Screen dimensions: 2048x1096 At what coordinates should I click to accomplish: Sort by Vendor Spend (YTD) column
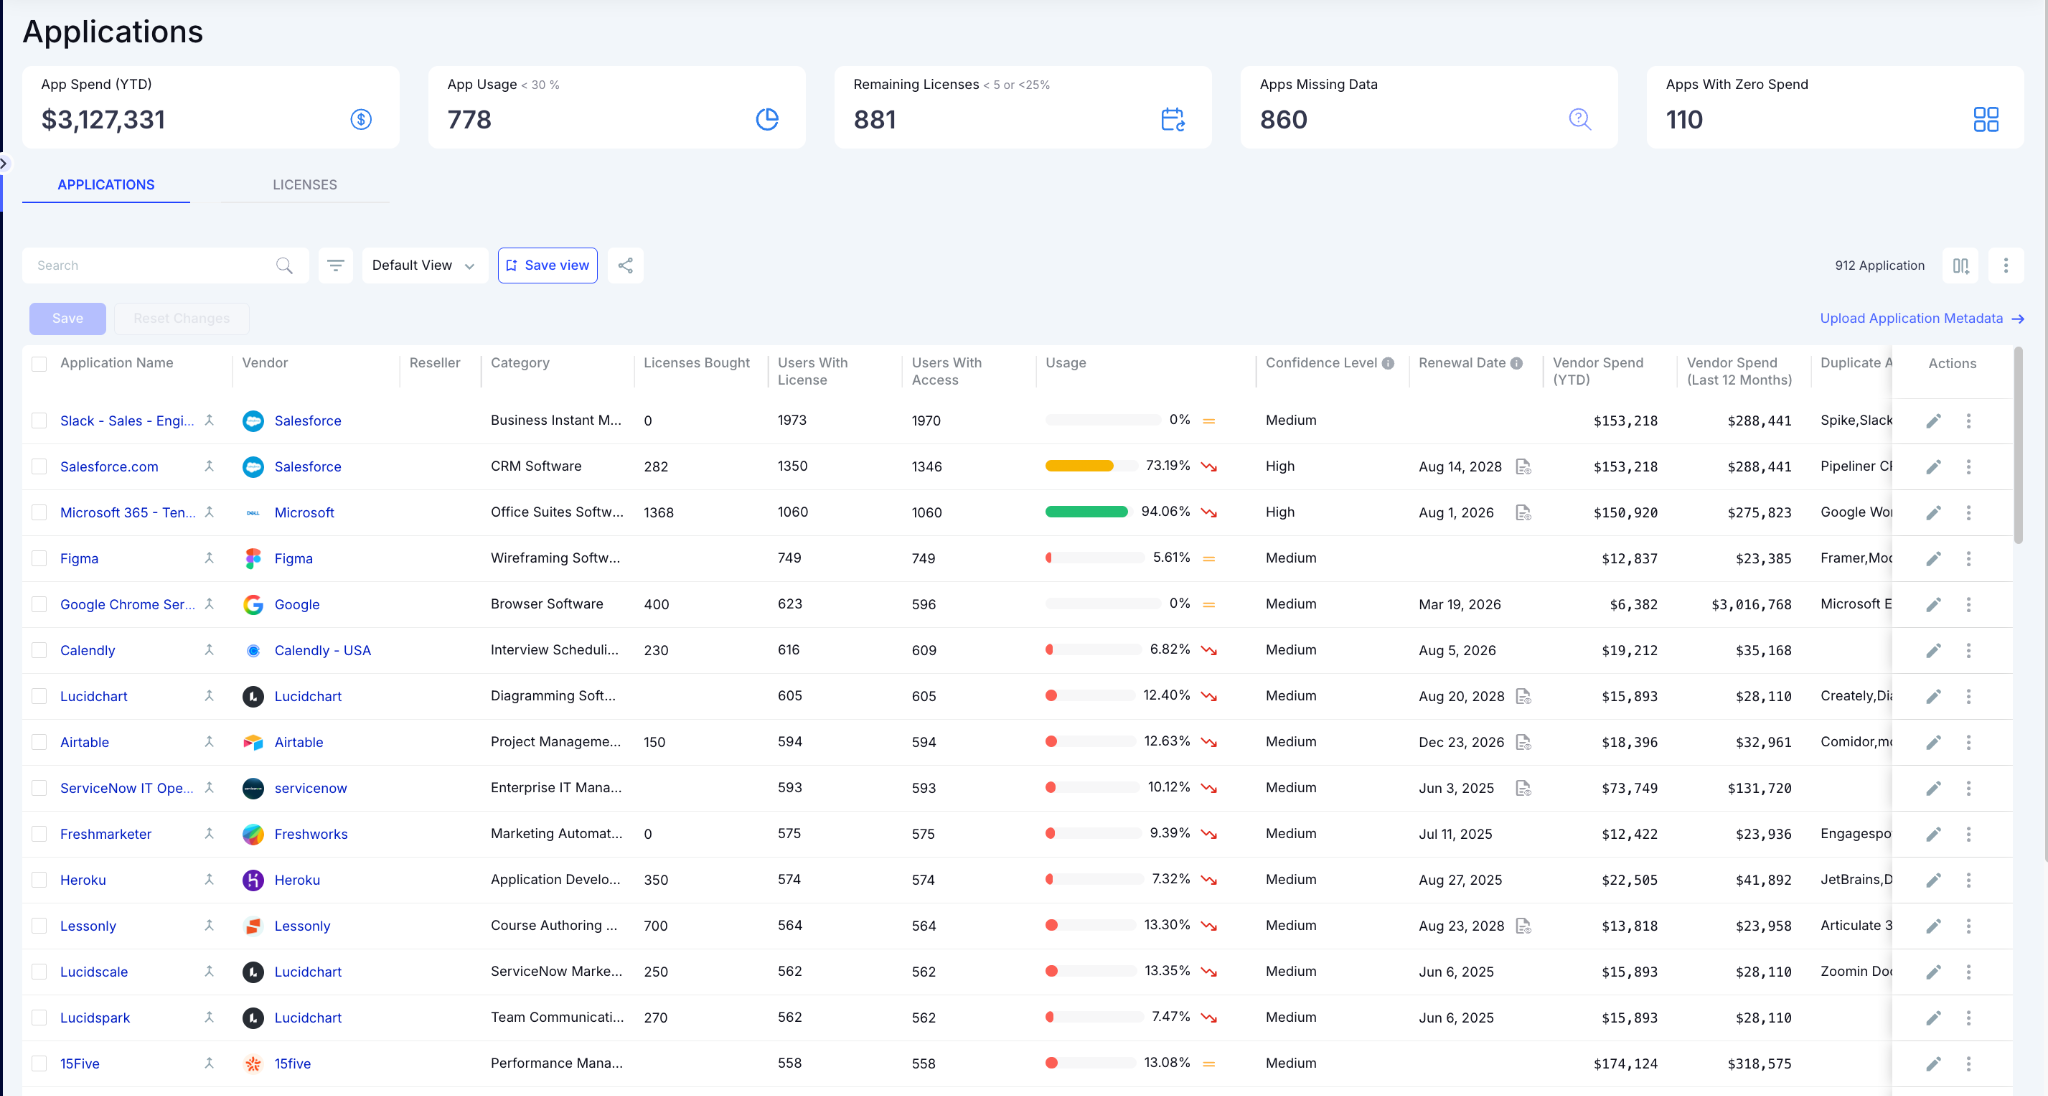[x=1598, y=371]
